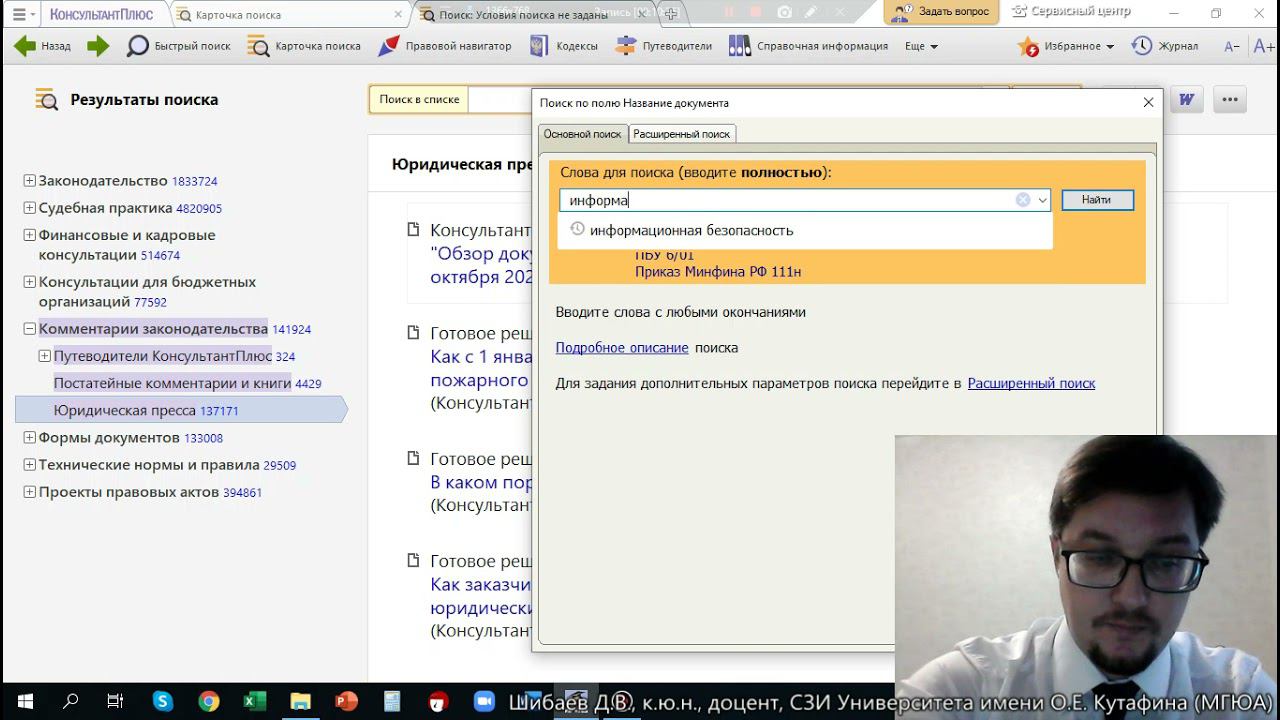Click the Задать вопрос button
This screenshot has width=1280, height=720.
click(x=940, y=12)
